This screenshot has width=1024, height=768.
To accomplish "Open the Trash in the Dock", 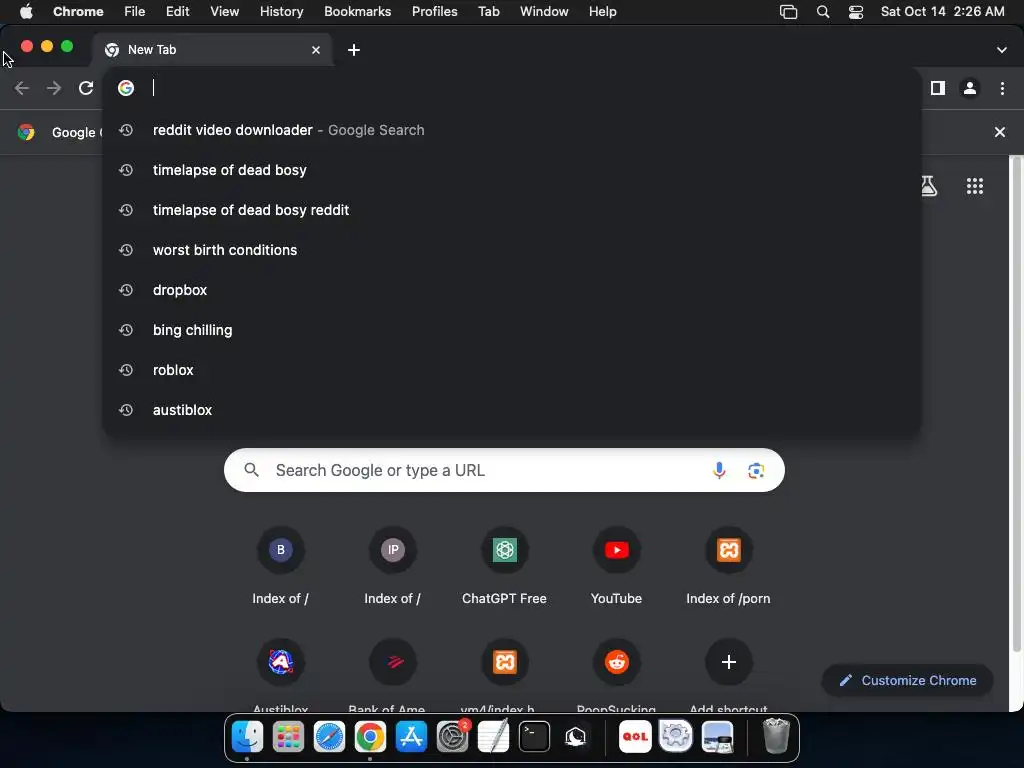I will pyautogui.click(x=776, y=737).
